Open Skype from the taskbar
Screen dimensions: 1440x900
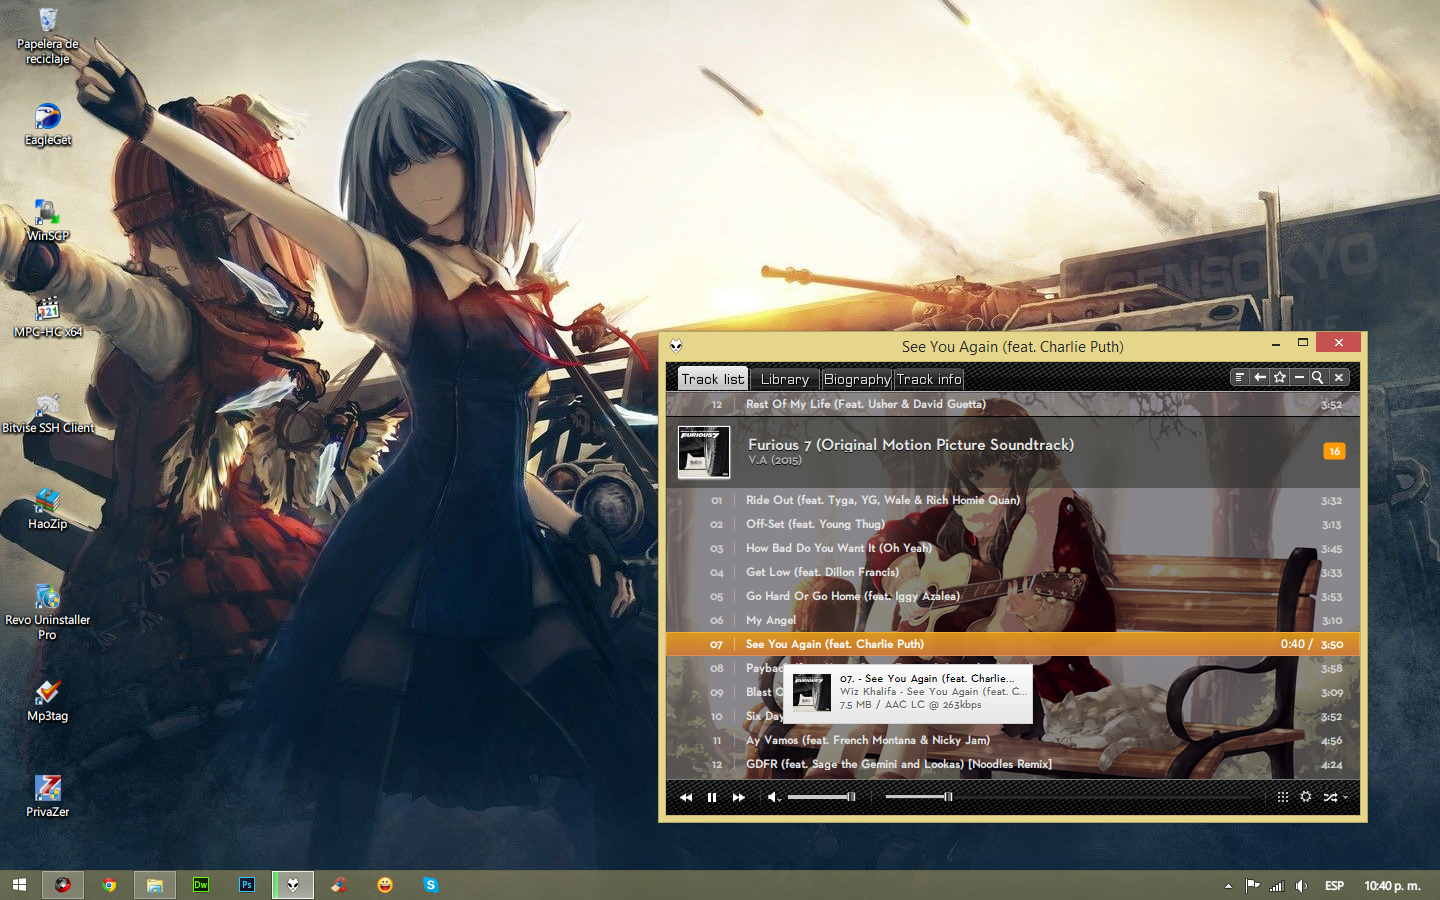[431, 885]
